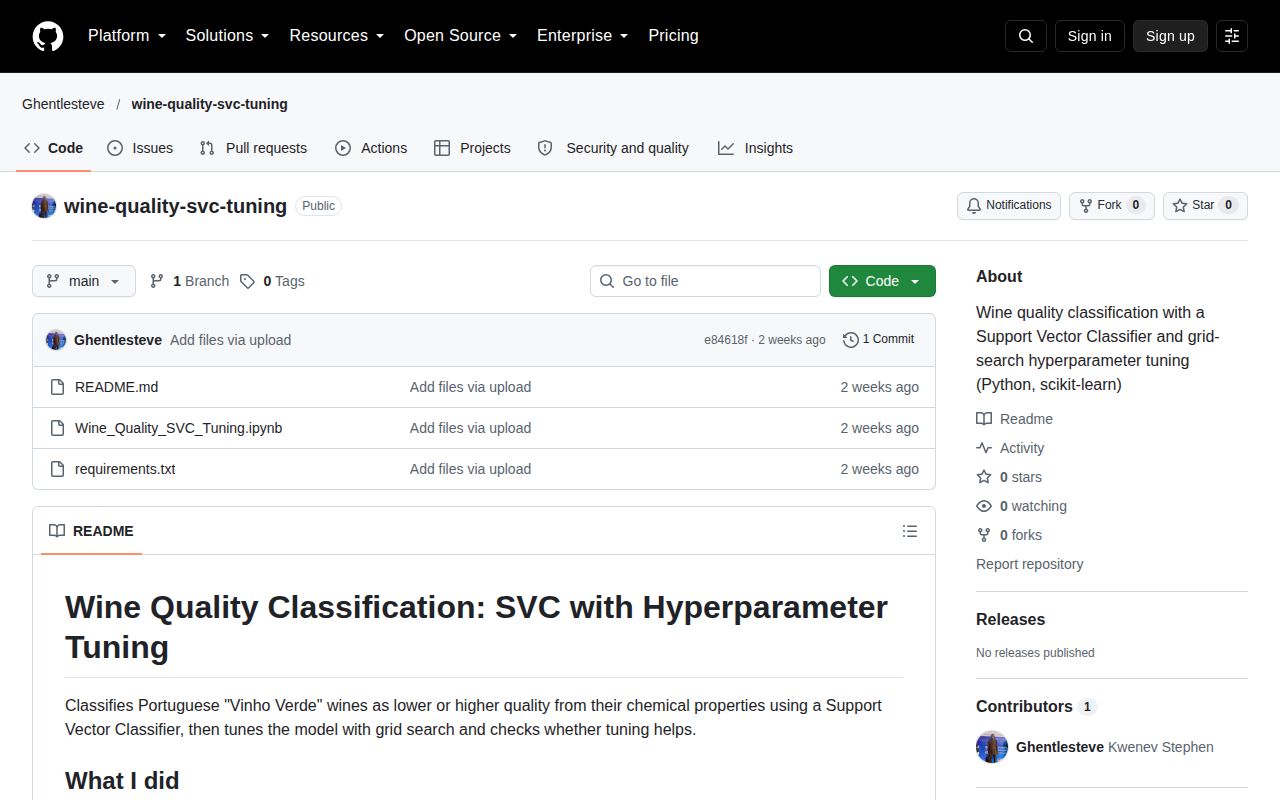Click the Sign up button

[1170, 36]
